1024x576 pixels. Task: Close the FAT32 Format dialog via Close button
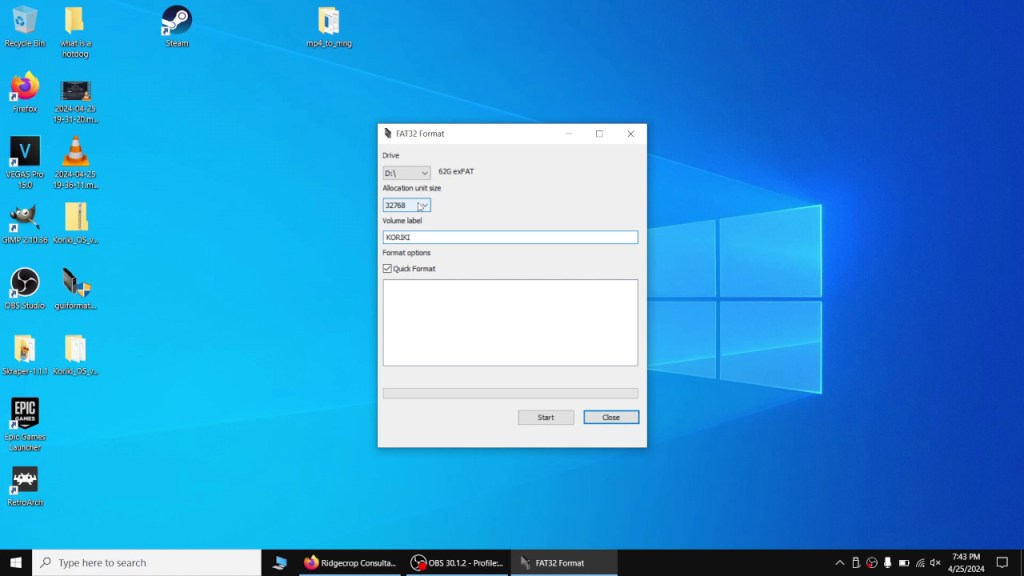[x=610, y=417]
